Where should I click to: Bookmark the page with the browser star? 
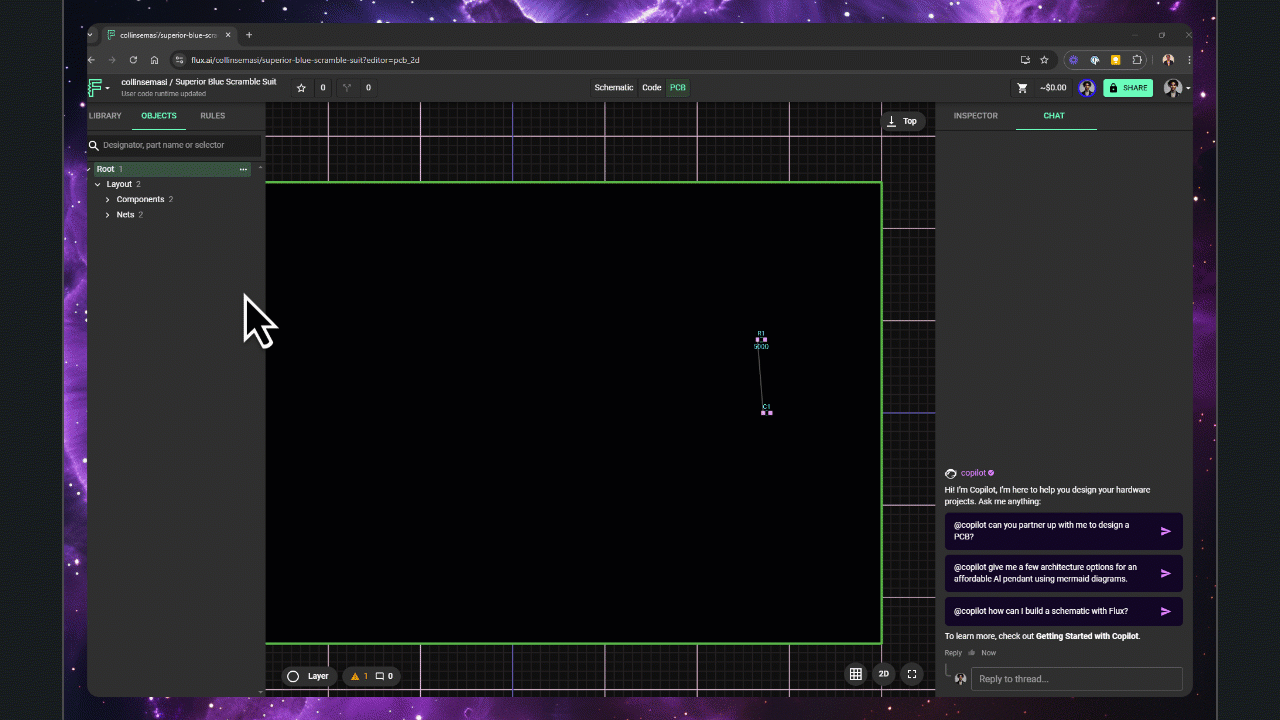[x=1044, y=60]
